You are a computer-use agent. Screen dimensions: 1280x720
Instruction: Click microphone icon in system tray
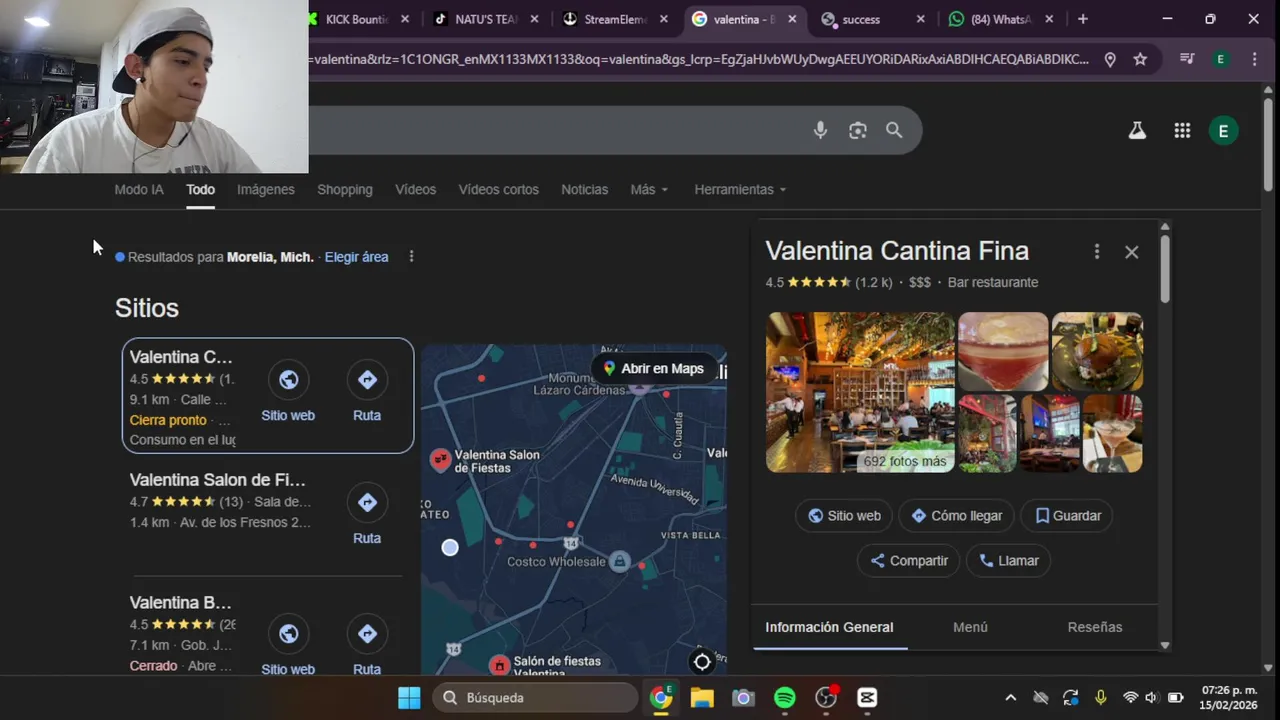tap(1100, 697)
